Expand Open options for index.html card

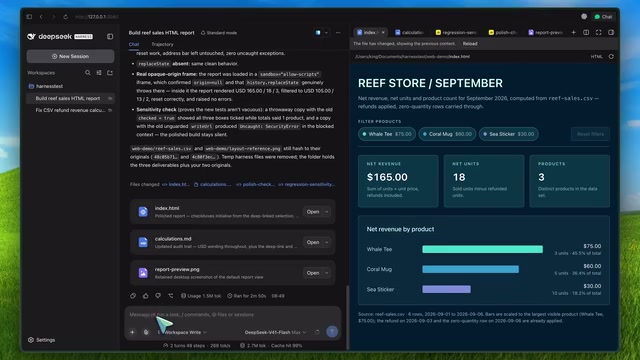tap(327, 212)
